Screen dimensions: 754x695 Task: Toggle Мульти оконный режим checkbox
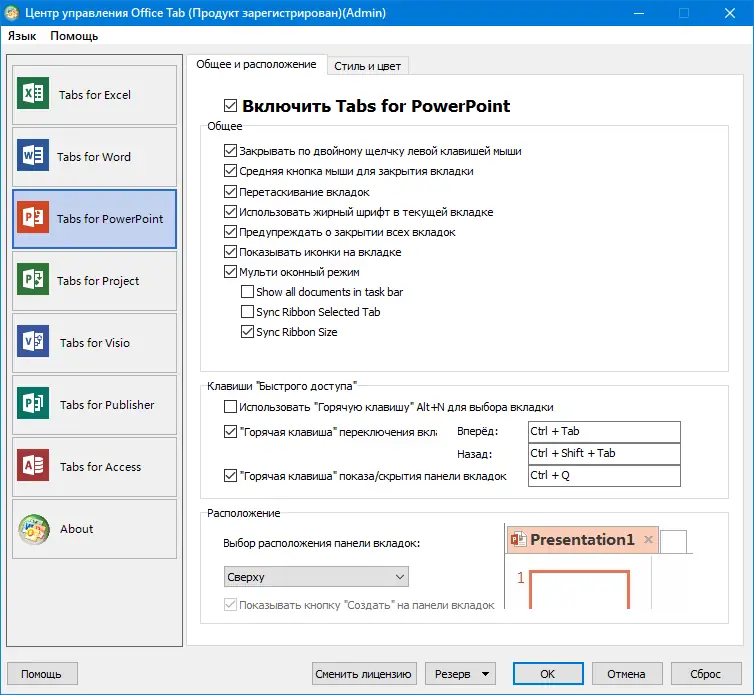click(x=230, y=272)
